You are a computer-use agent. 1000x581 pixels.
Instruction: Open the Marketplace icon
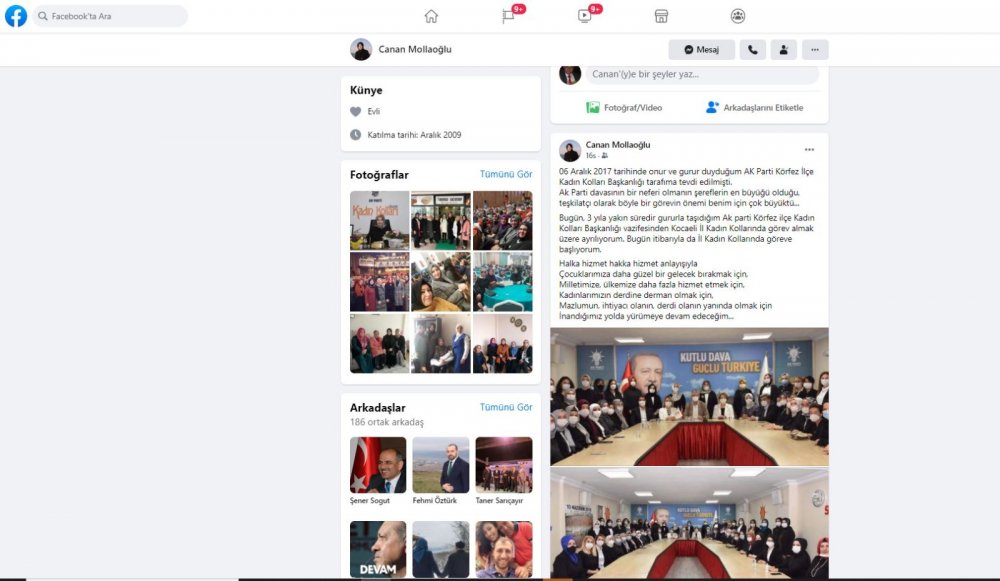point(661,17)
